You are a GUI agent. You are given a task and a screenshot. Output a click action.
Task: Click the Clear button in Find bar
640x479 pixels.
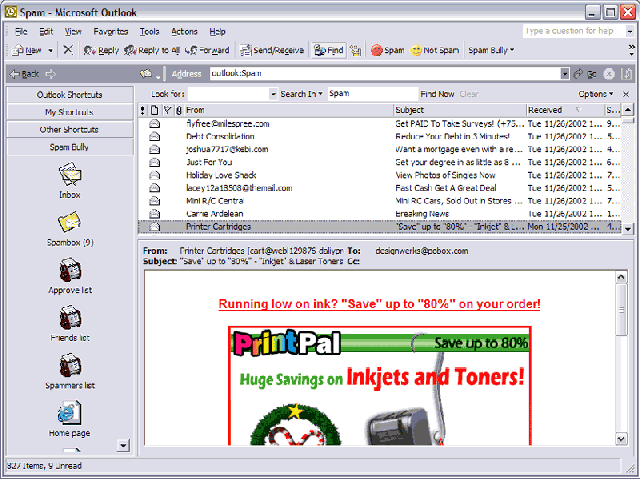click(x=469, y=94)
